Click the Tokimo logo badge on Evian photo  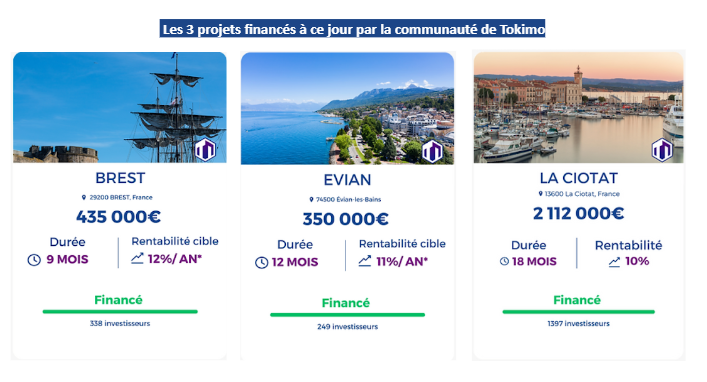[x=432, y=151]
